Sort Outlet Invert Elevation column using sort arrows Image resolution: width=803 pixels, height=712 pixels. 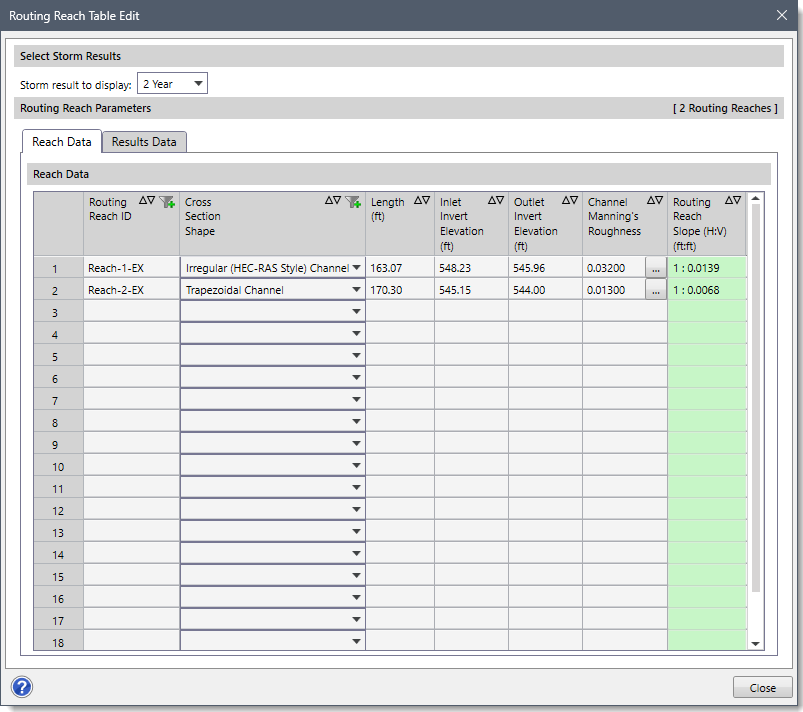pos(570,200)
